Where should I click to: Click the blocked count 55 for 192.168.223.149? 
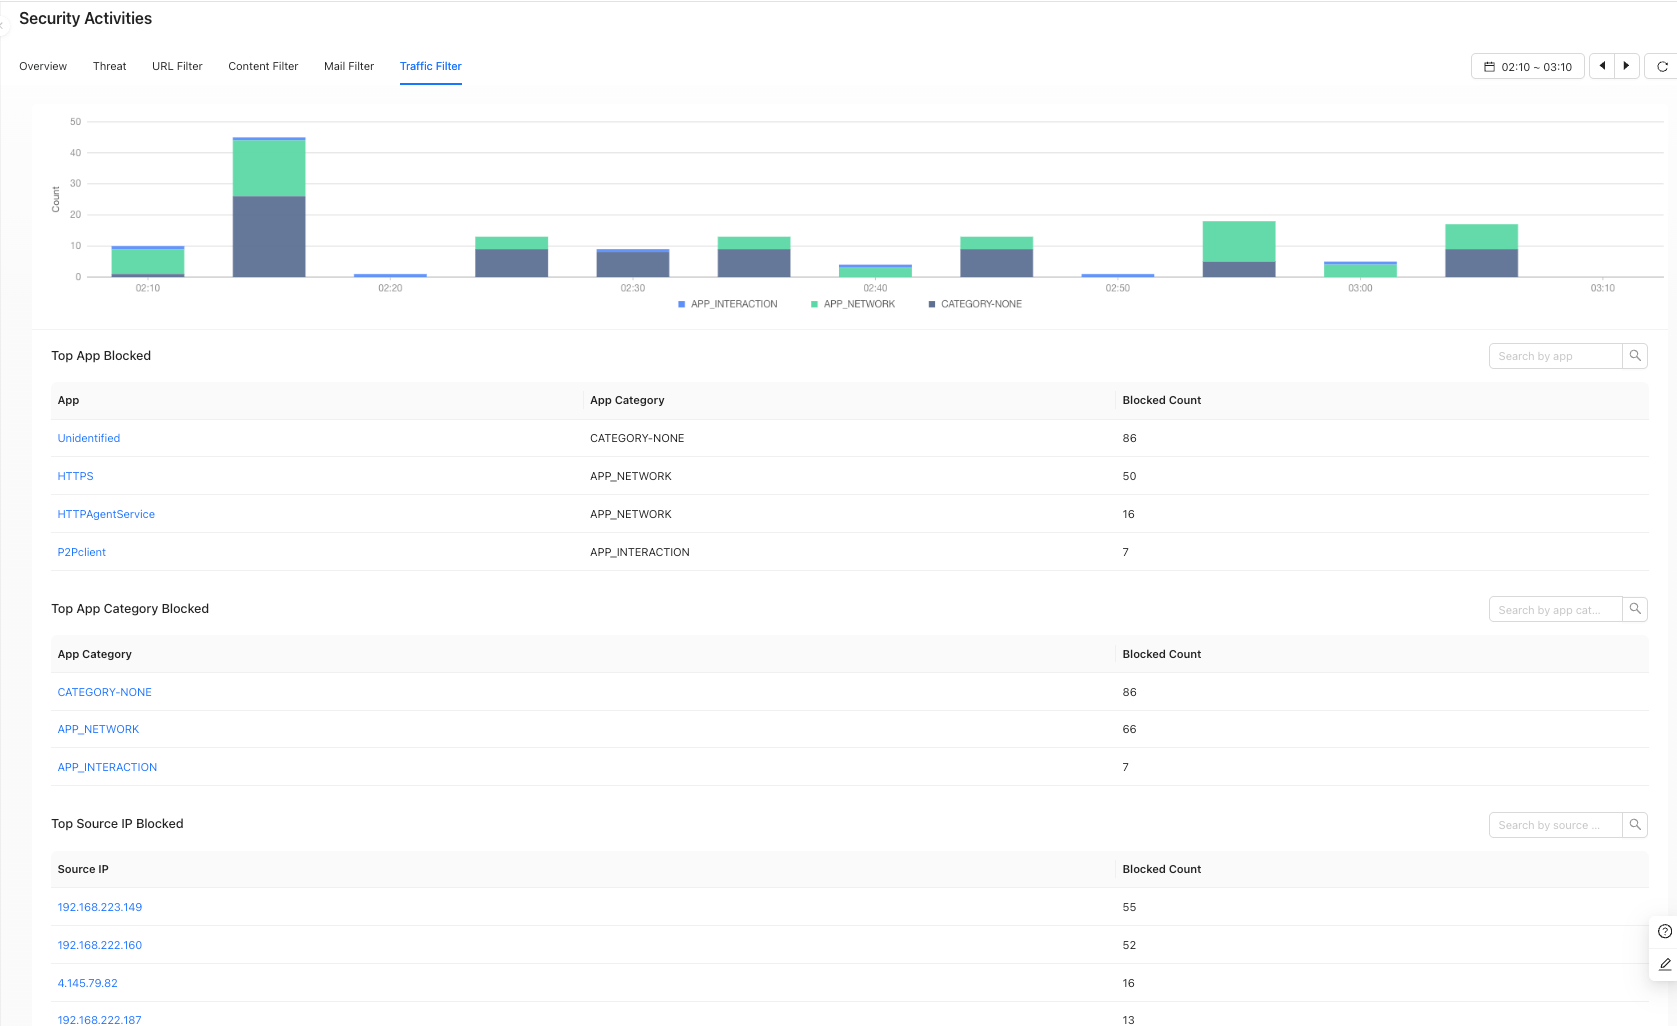(1129, 907)
